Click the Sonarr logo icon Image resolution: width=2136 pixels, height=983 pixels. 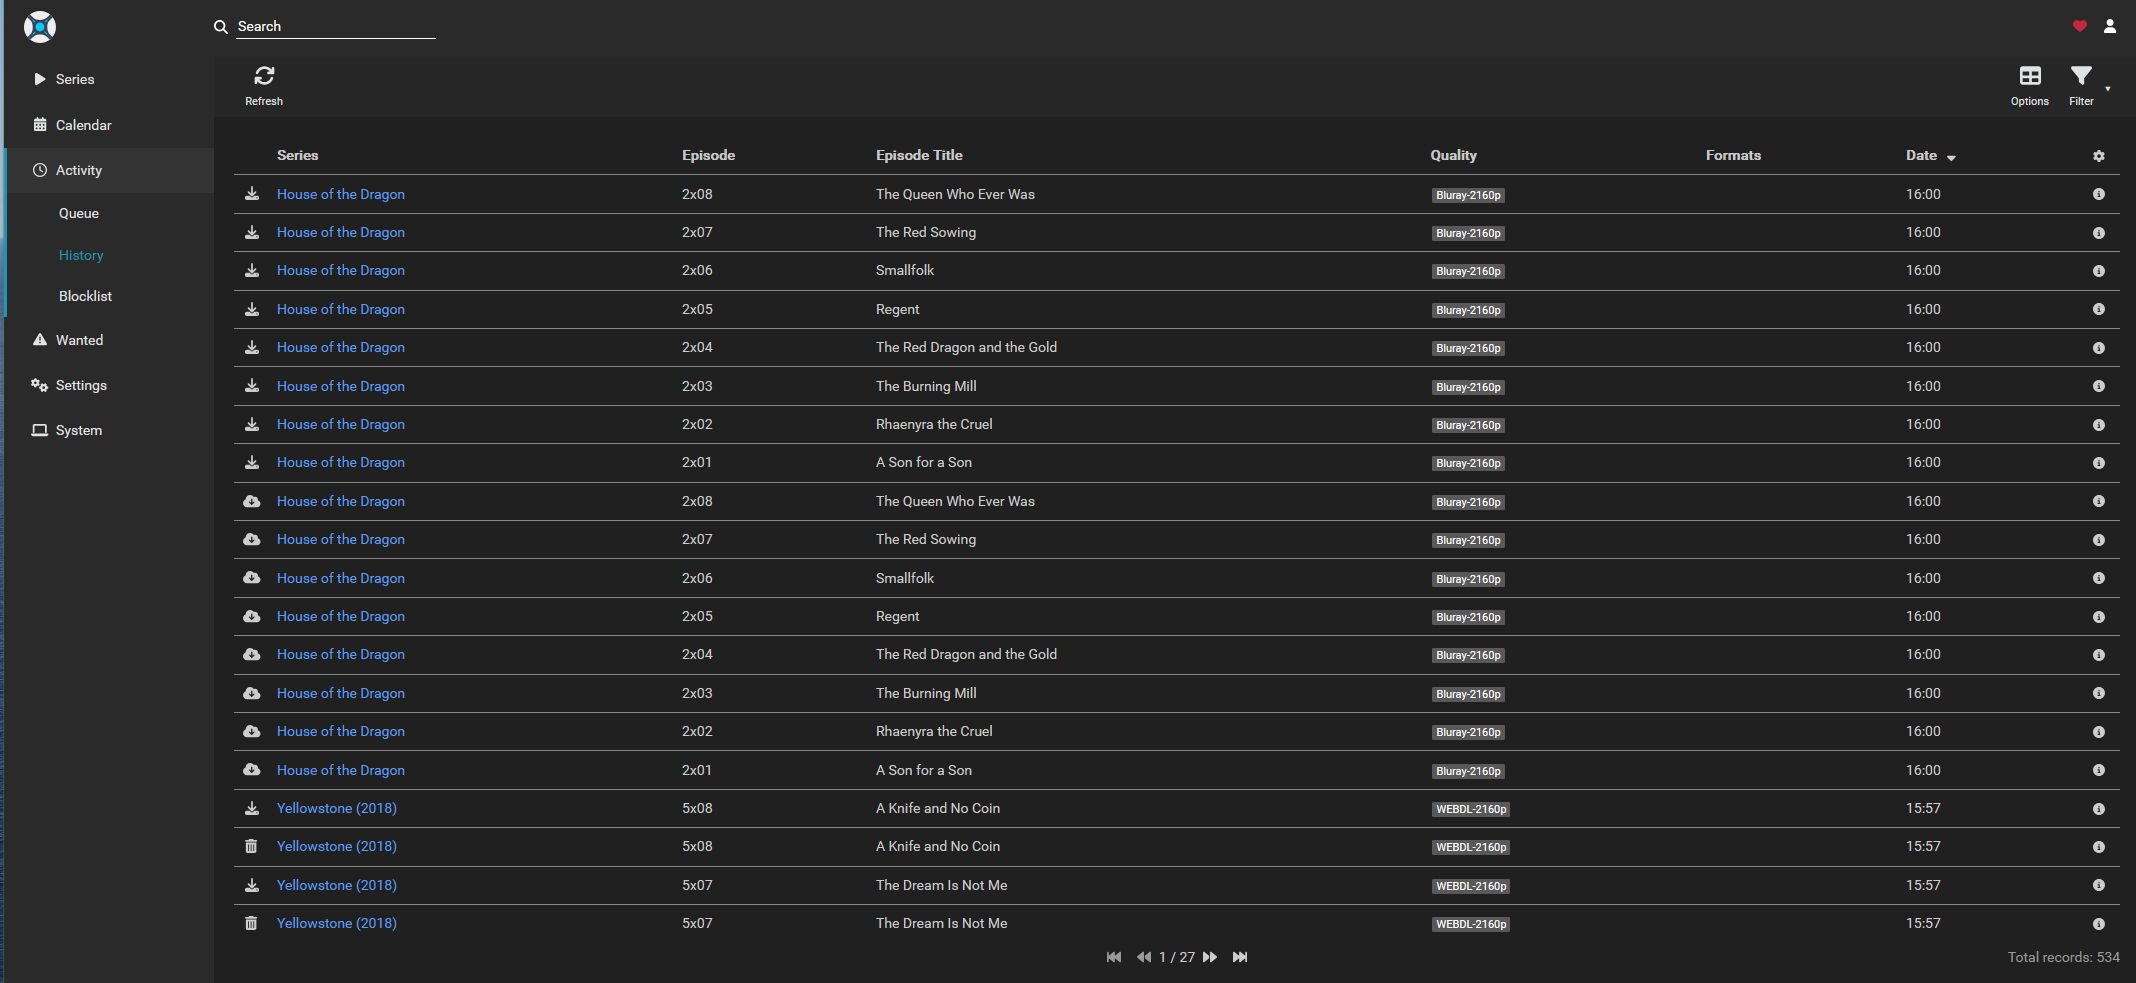(x=40, y=27)
